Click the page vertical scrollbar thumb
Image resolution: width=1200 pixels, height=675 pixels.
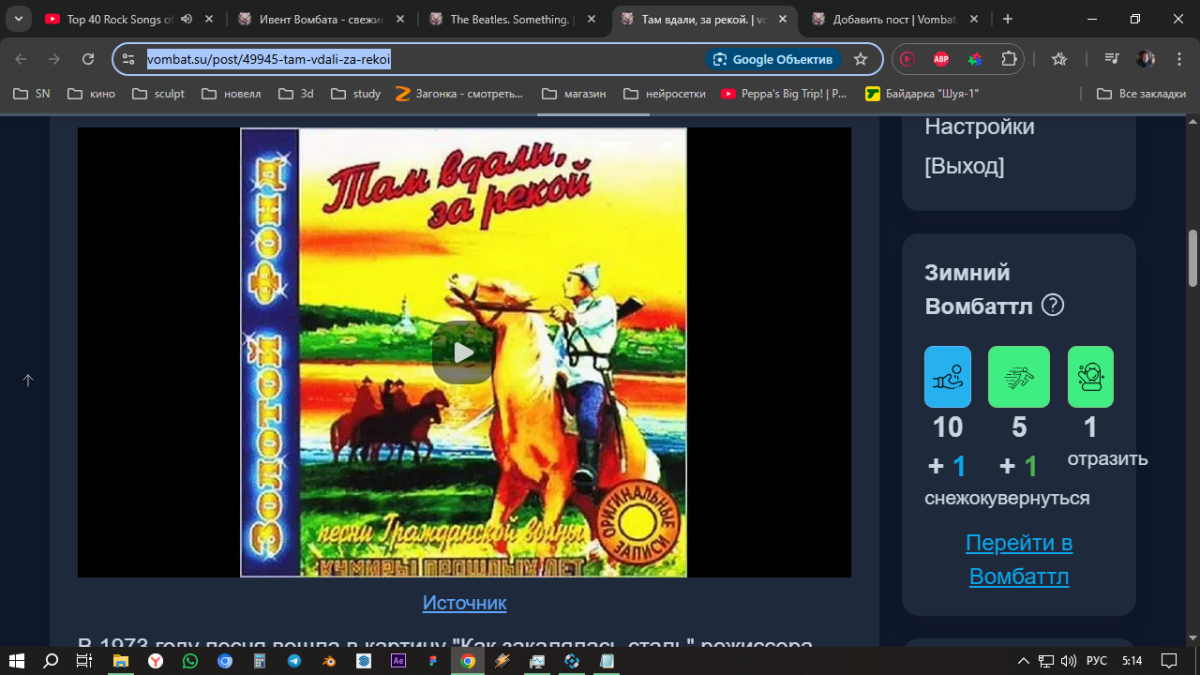pyautogui.click(x=1192, y=258)
